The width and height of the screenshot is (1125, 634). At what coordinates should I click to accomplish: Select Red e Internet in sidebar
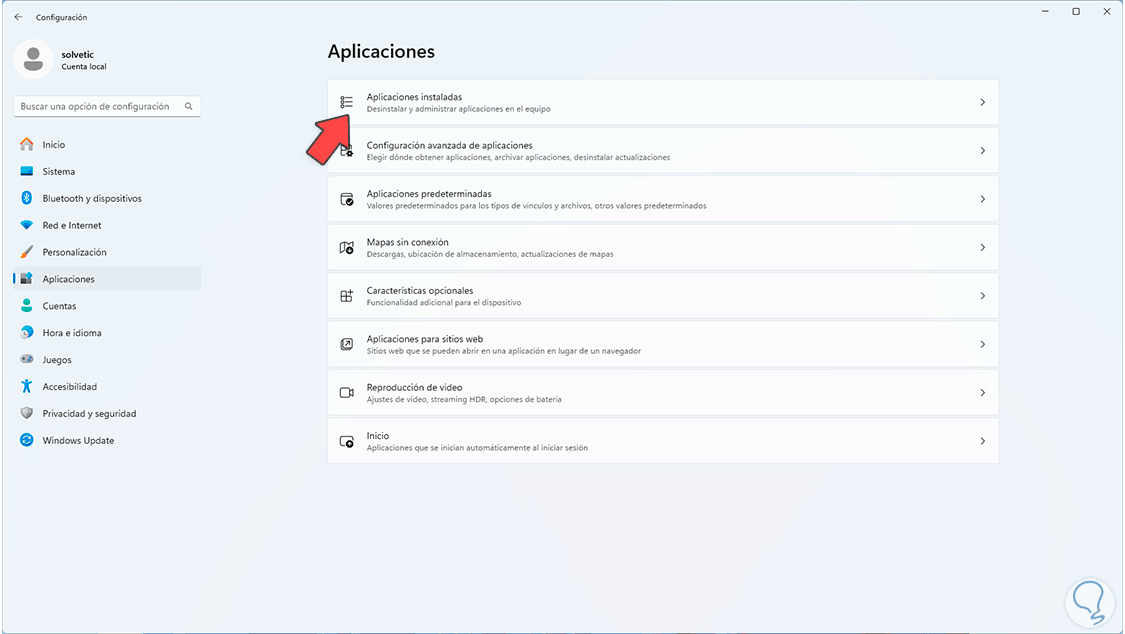(x=71, y=225)
